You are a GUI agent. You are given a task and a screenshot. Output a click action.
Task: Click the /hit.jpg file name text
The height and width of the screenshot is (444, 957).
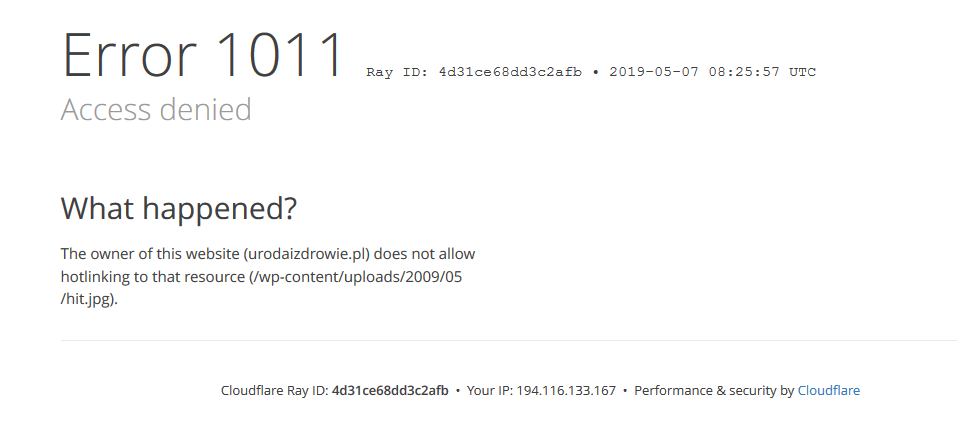click(x=87, y=298)
